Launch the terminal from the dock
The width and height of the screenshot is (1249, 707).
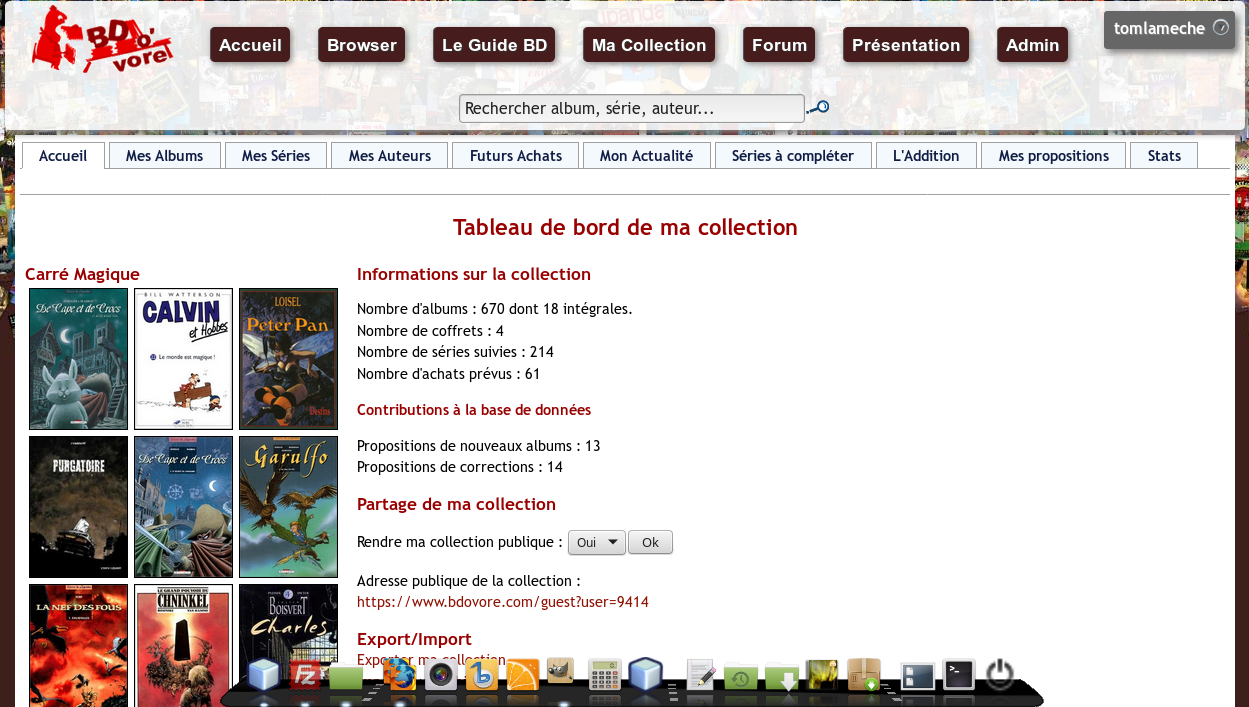click(959, 675)
